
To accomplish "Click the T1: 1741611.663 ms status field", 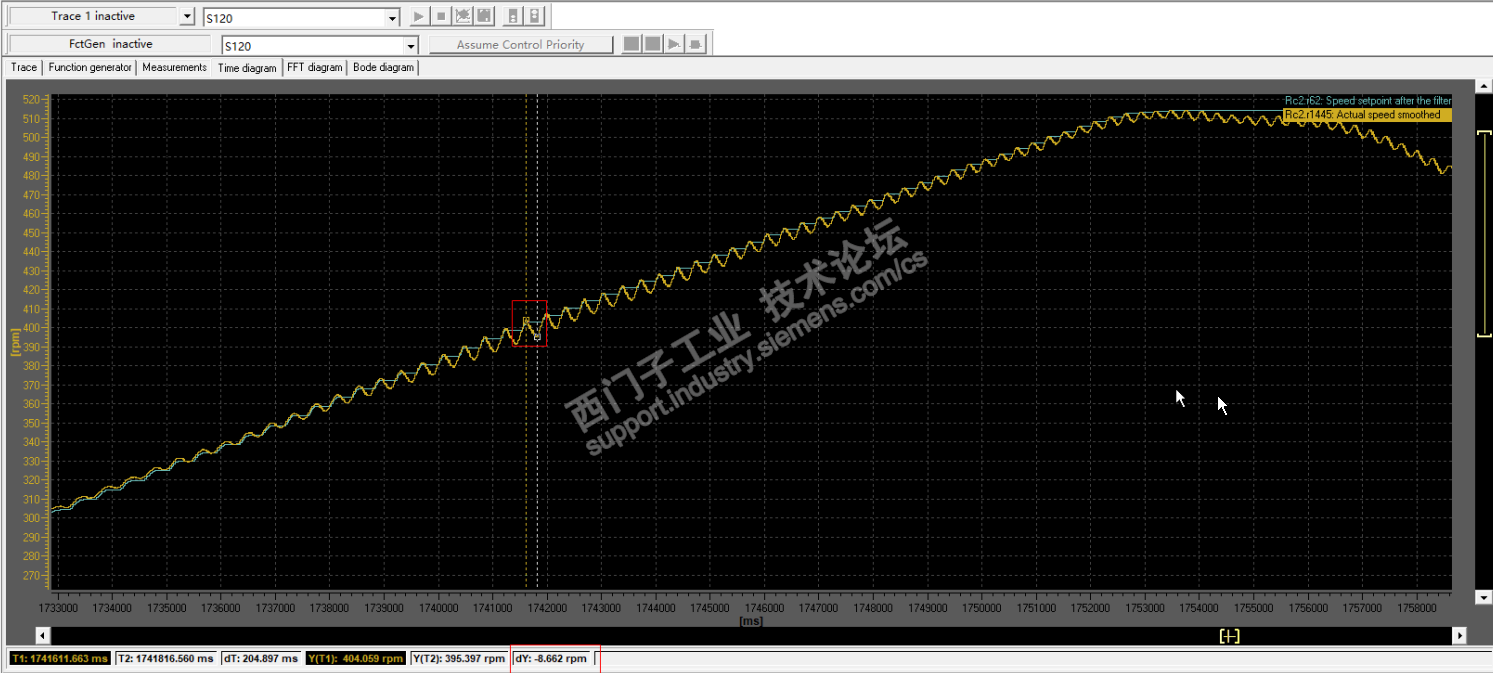I will 59,659.
